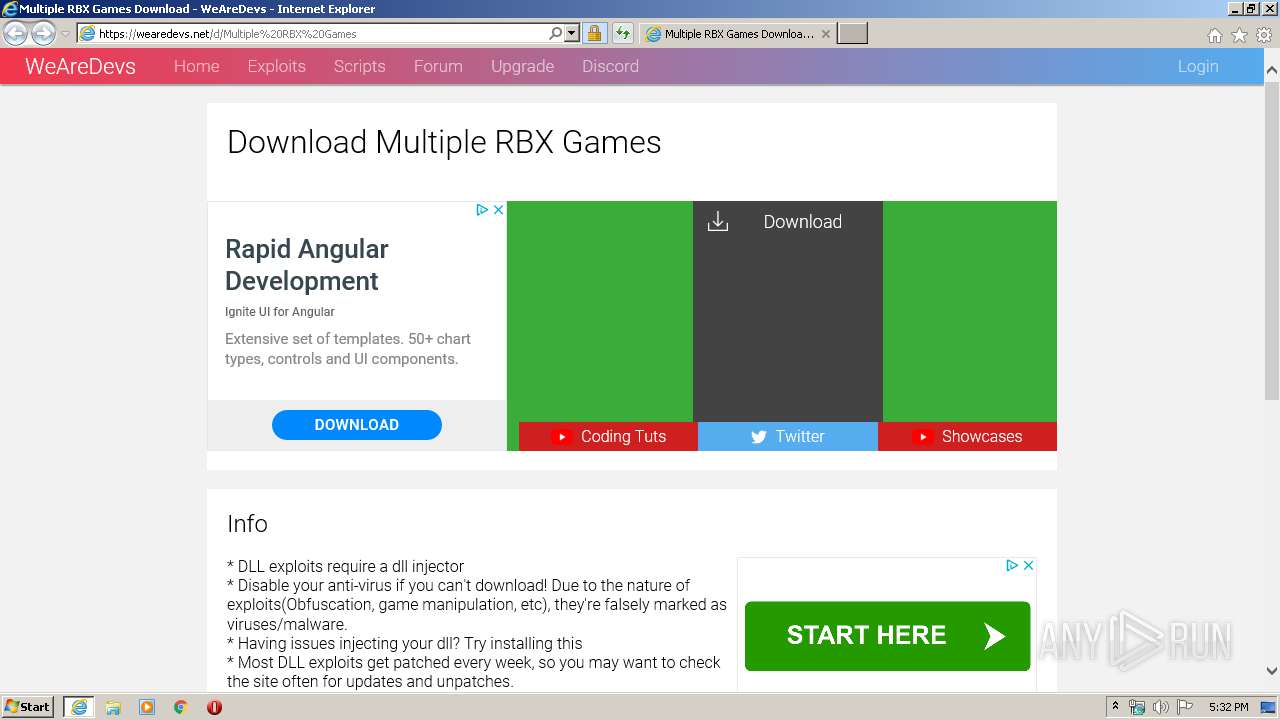Click the AdChoices triangle on Angular ad
The image size is (1280, 720).
coord(482,210)
